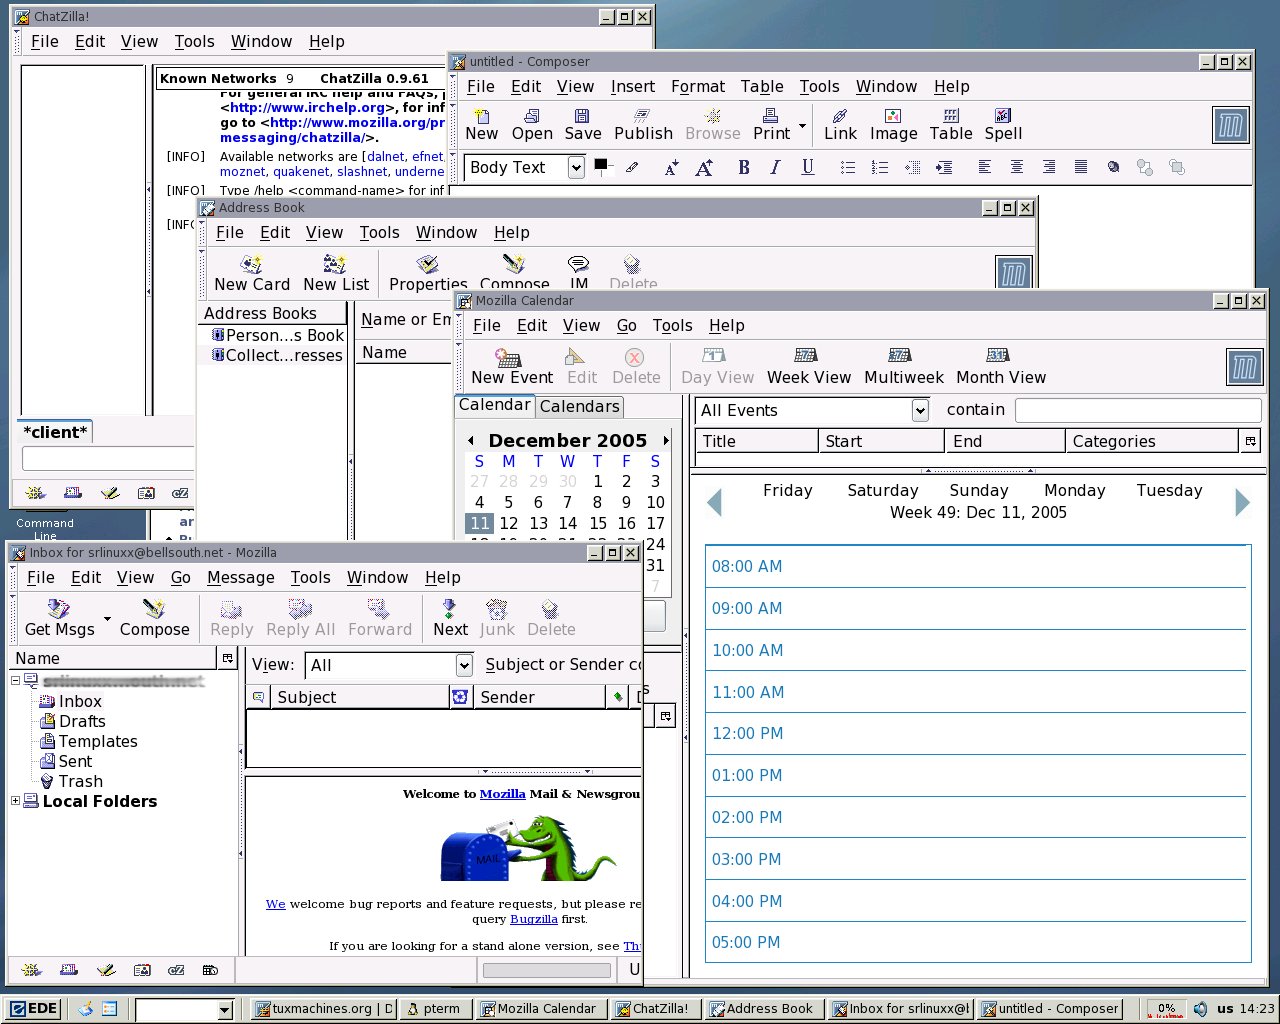Click New List in Address Book
The image size is (1280, 1024).
point(336,273)
